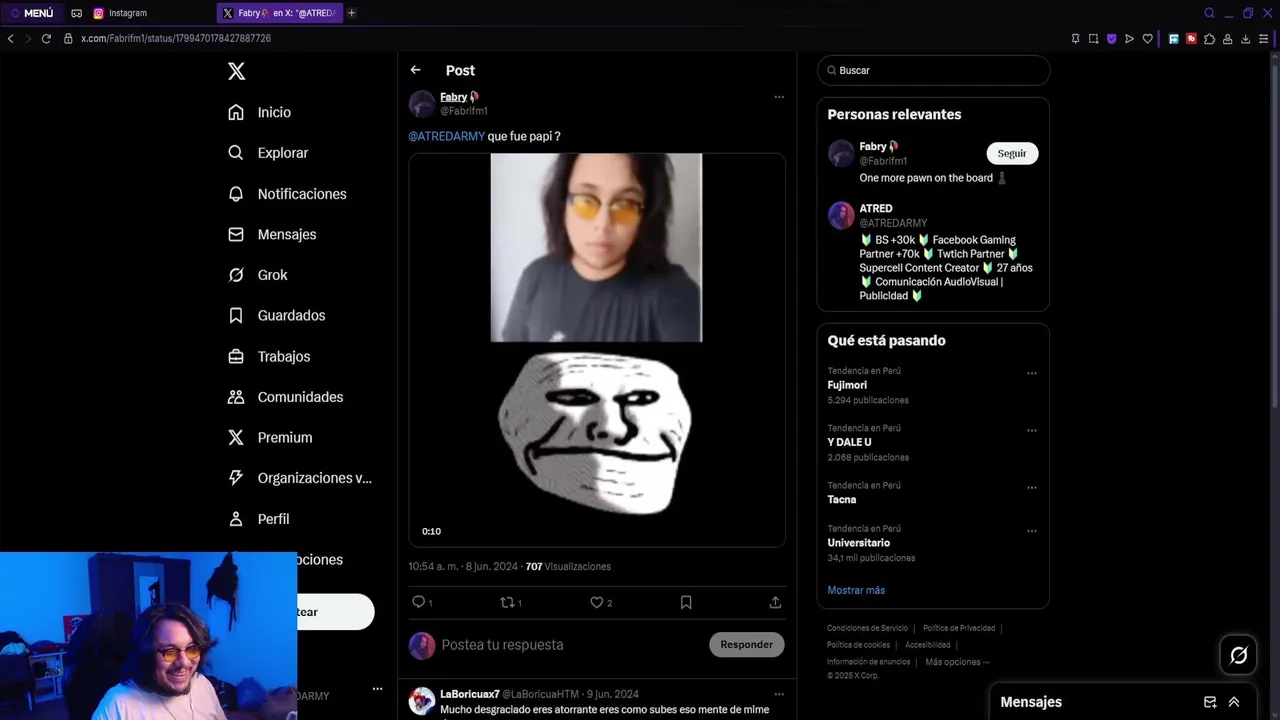Screen dimensions: 1280x720
Task: Open Política de Privacidad link
Action: click(x=959, y=628)
